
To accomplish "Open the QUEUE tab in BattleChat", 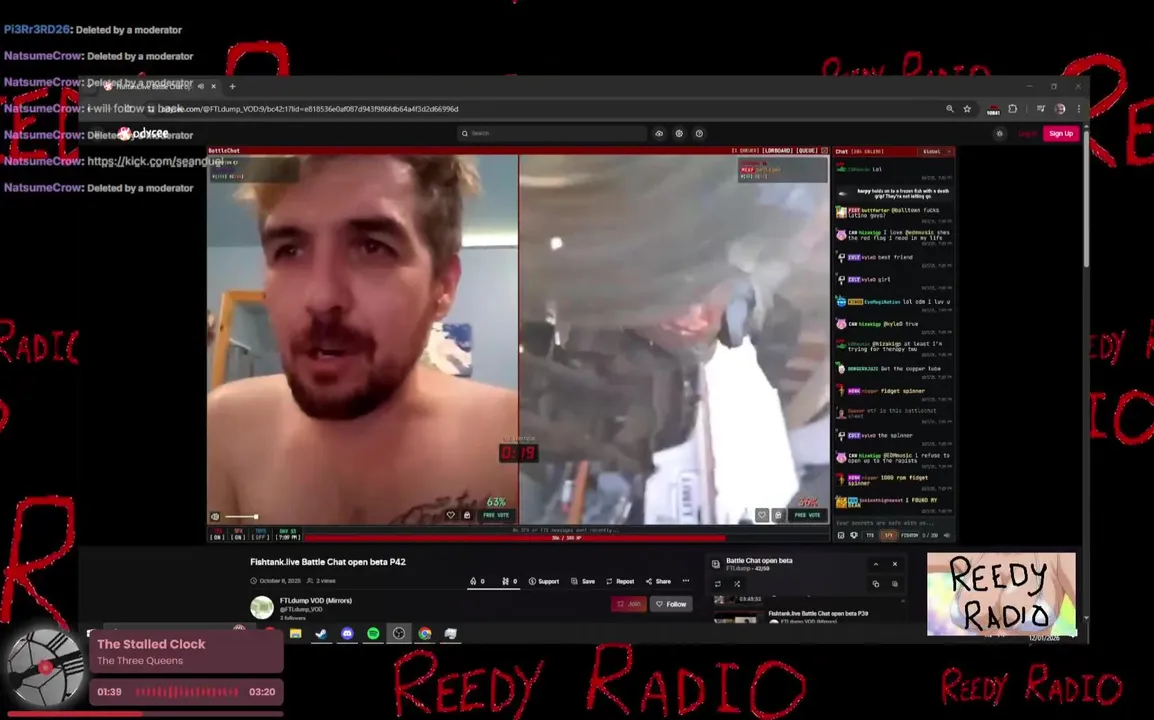I will point(807,150).
